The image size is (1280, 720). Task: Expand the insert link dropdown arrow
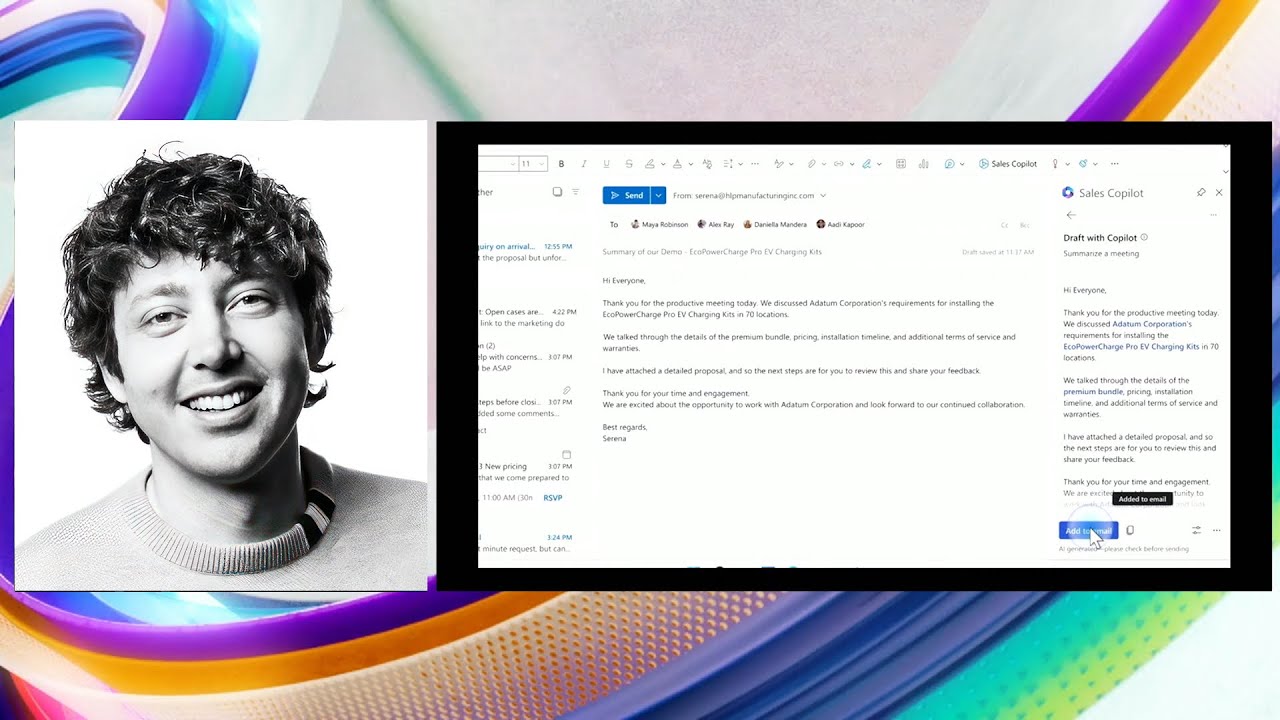(852, 164)
